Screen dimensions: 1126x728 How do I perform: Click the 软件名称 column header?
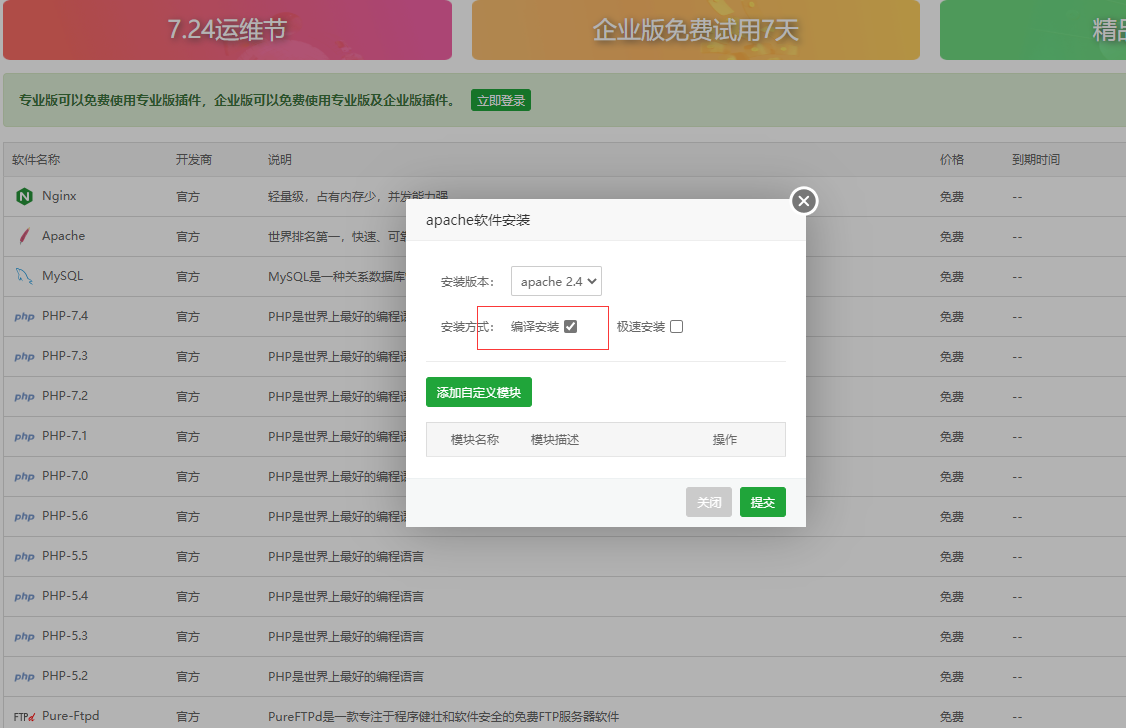(x=36, y=159)
